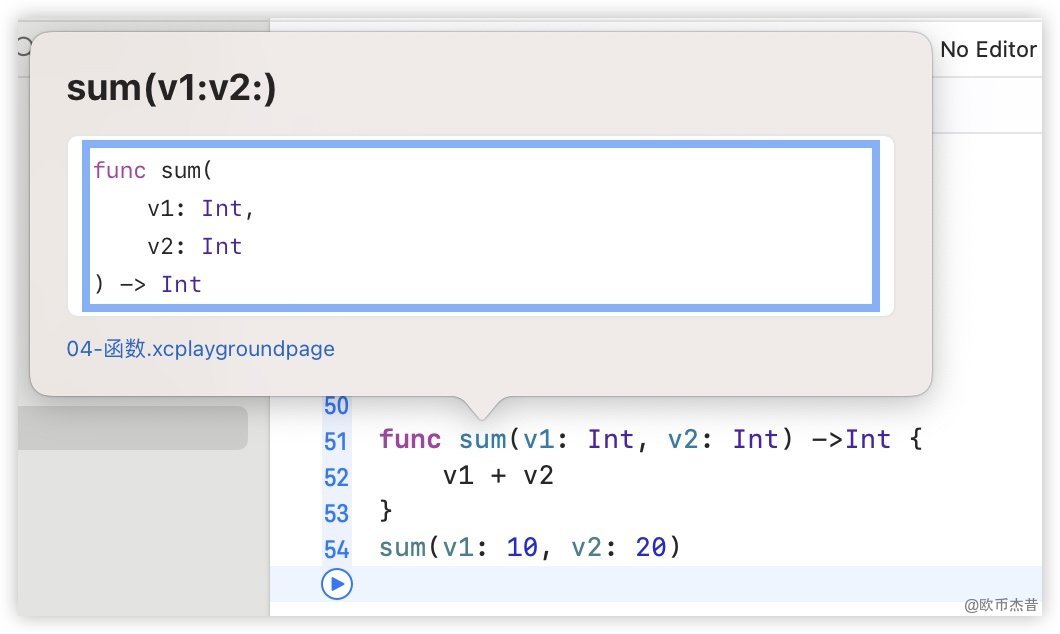Click the sum function name on line 51
Viewport: 1060px width, 634px height.
pyautogui.click(x=483, y=439)
